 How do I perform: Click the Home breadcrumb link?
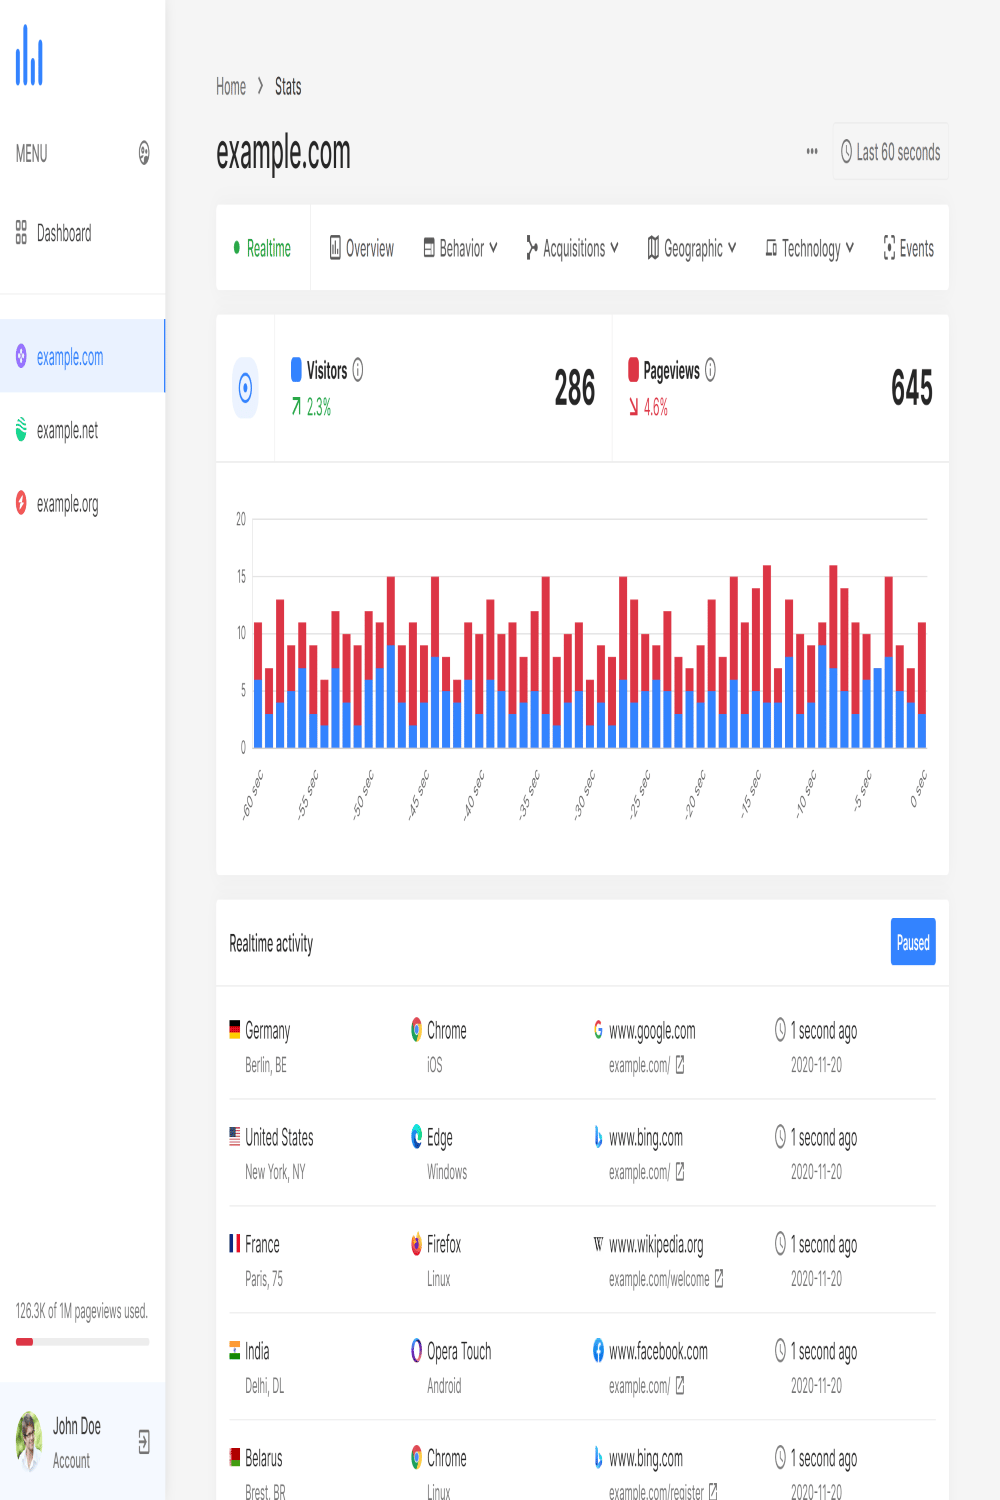[231, 87]
